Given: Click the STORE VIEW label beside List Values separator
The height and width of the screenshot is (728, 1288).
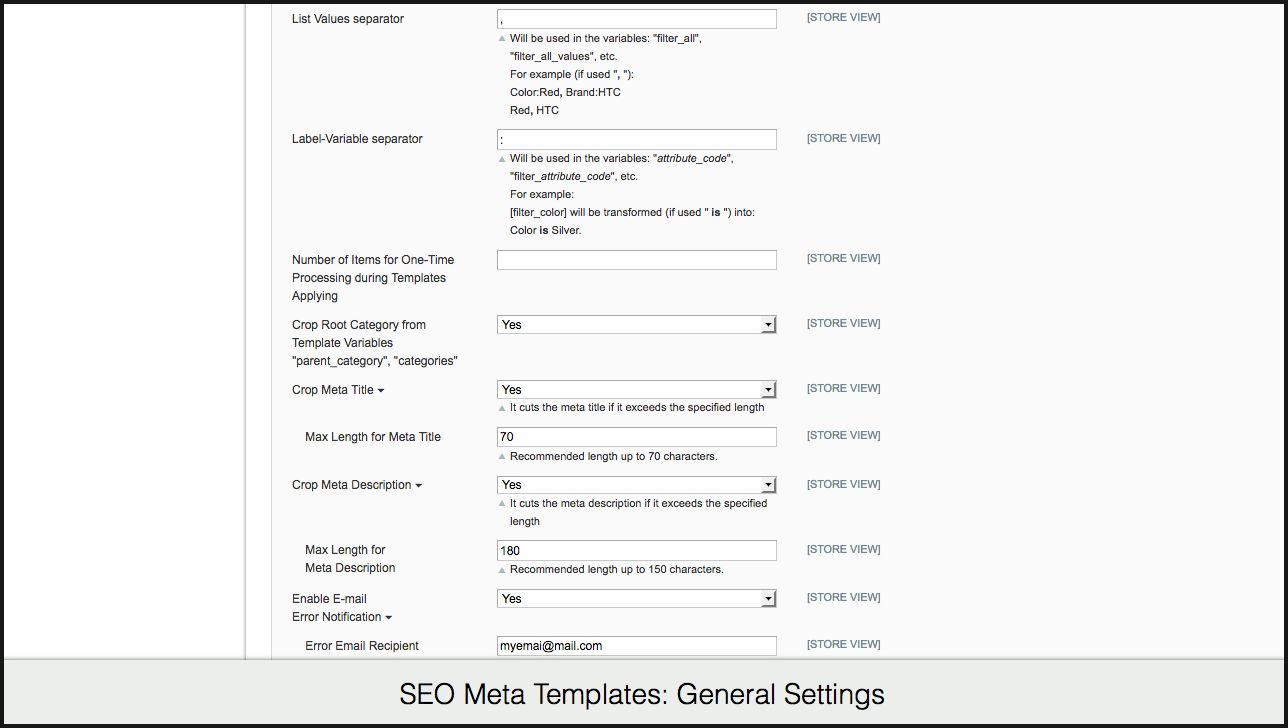Looking at the screenshot, I should pyautogui.click(x=843, y=18).
